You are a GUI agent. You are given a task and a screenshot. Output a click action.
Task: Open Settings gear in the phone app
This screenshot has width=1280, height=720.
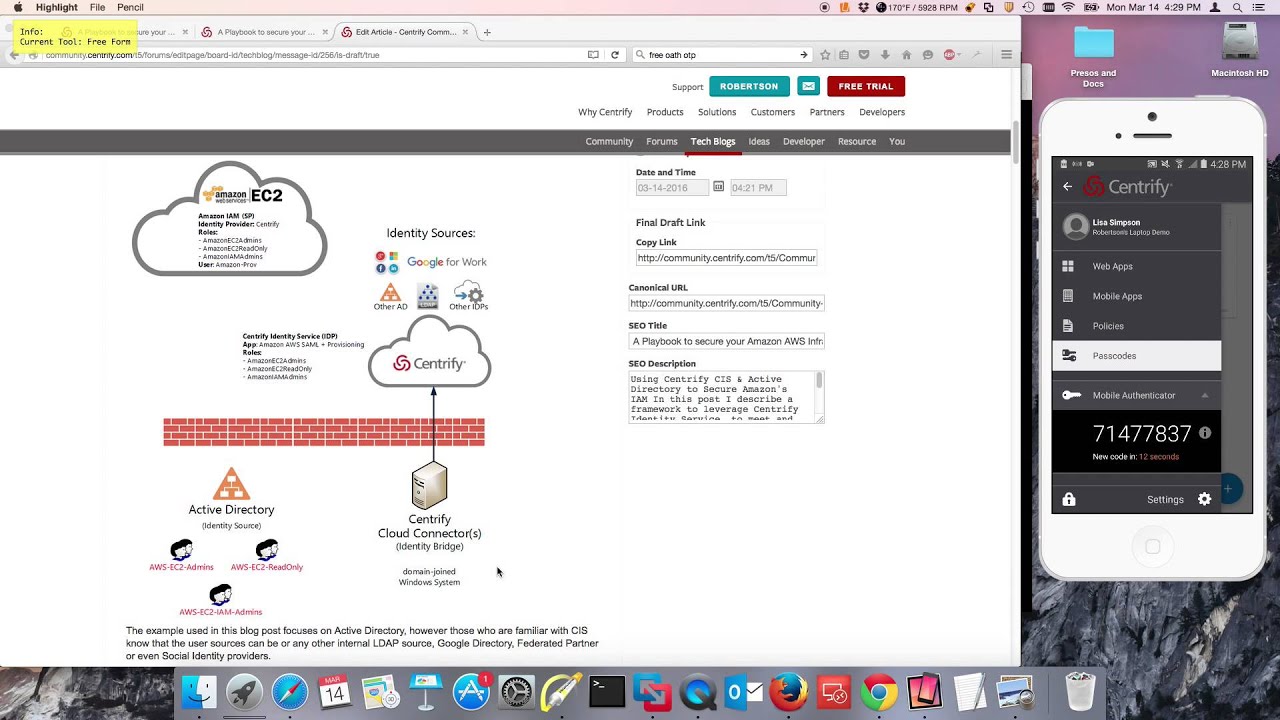1204,499
